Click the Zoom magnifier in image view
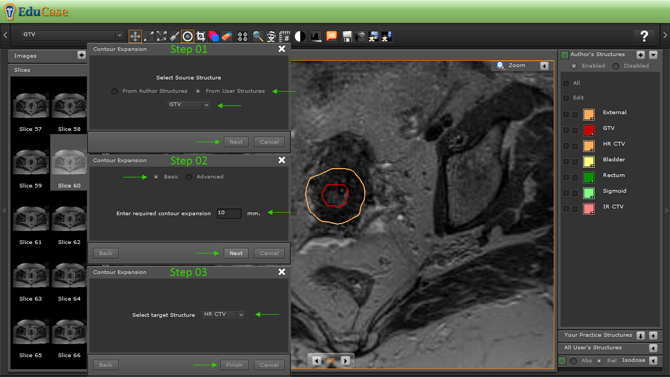The image size is (670, 377). coord(500,65)
